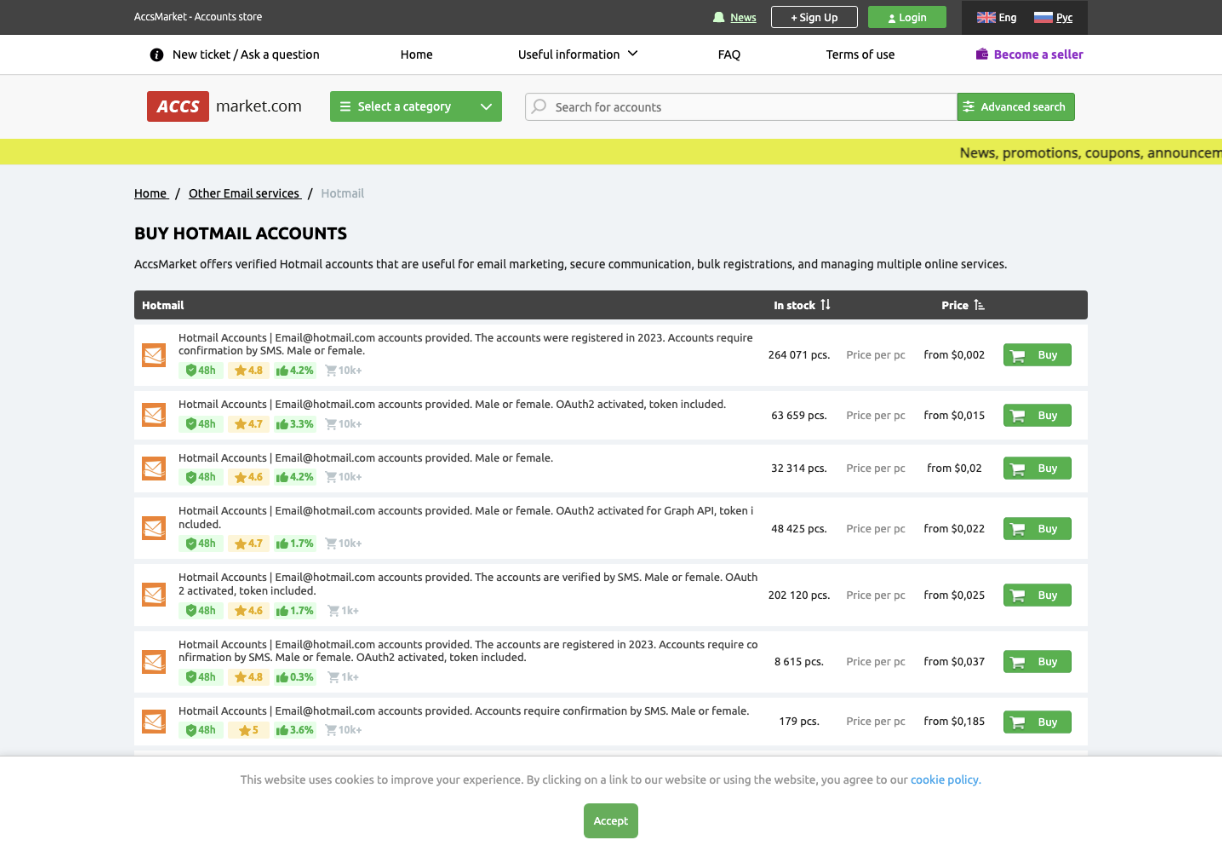Screen dimensions: 1222x848
Task: Click the AccsMarket - Accounts store title
Action: tap(198, 17)
